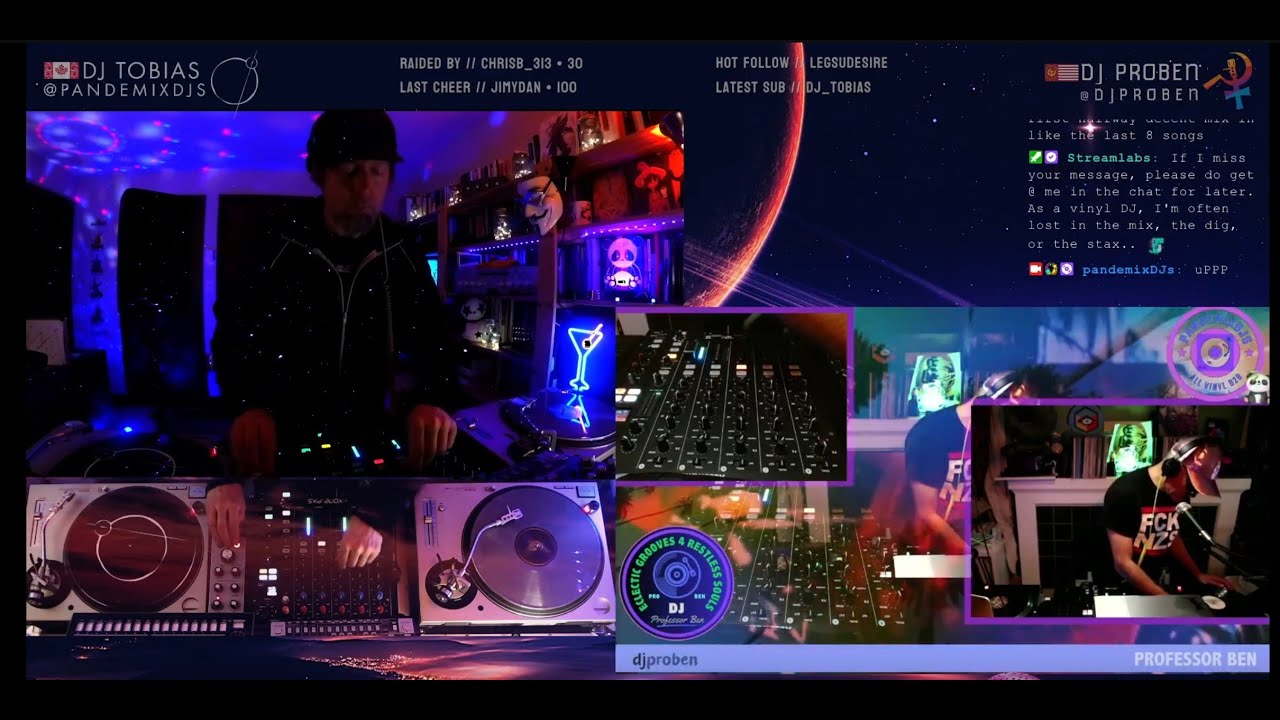Click the Eclectic Grooves 4 Restless Souls logo

[x=677, y=583]
